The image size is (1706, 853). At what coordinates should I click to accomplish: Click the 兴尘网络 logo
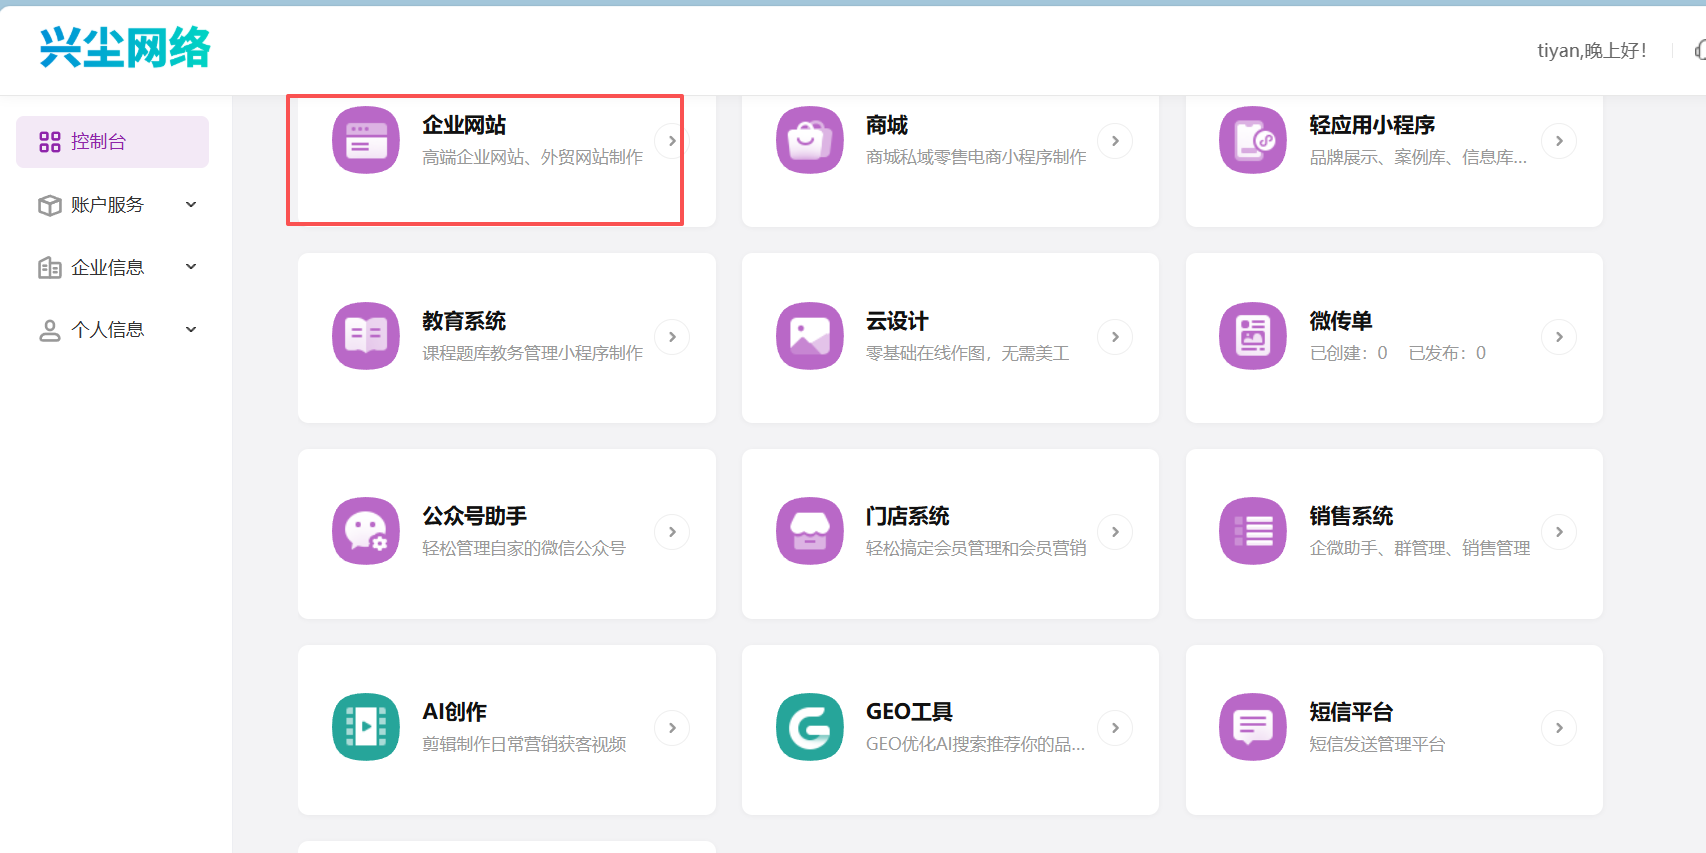coord(125,48)
